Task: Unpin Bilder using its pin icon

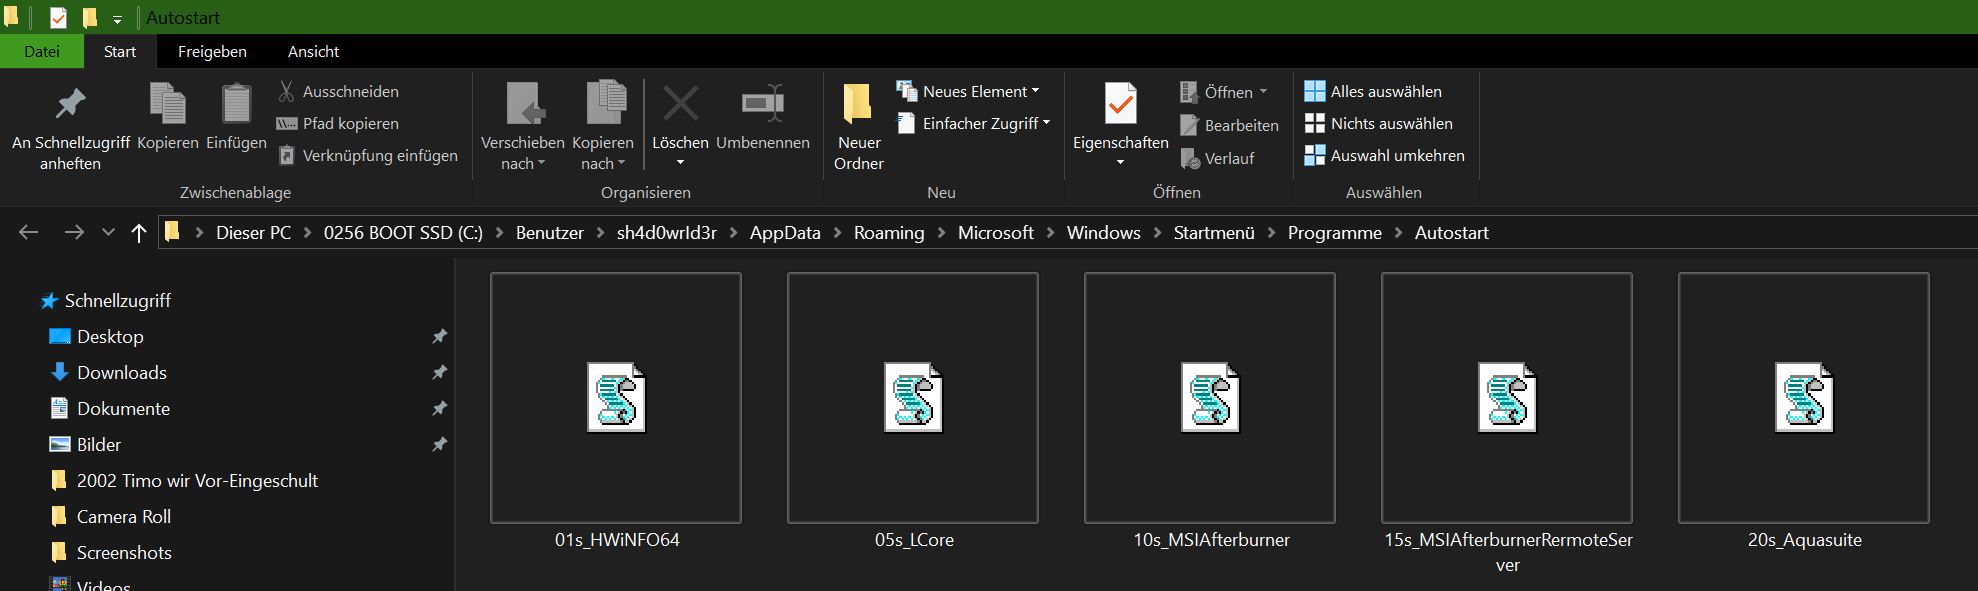Action: click(439, 445)
